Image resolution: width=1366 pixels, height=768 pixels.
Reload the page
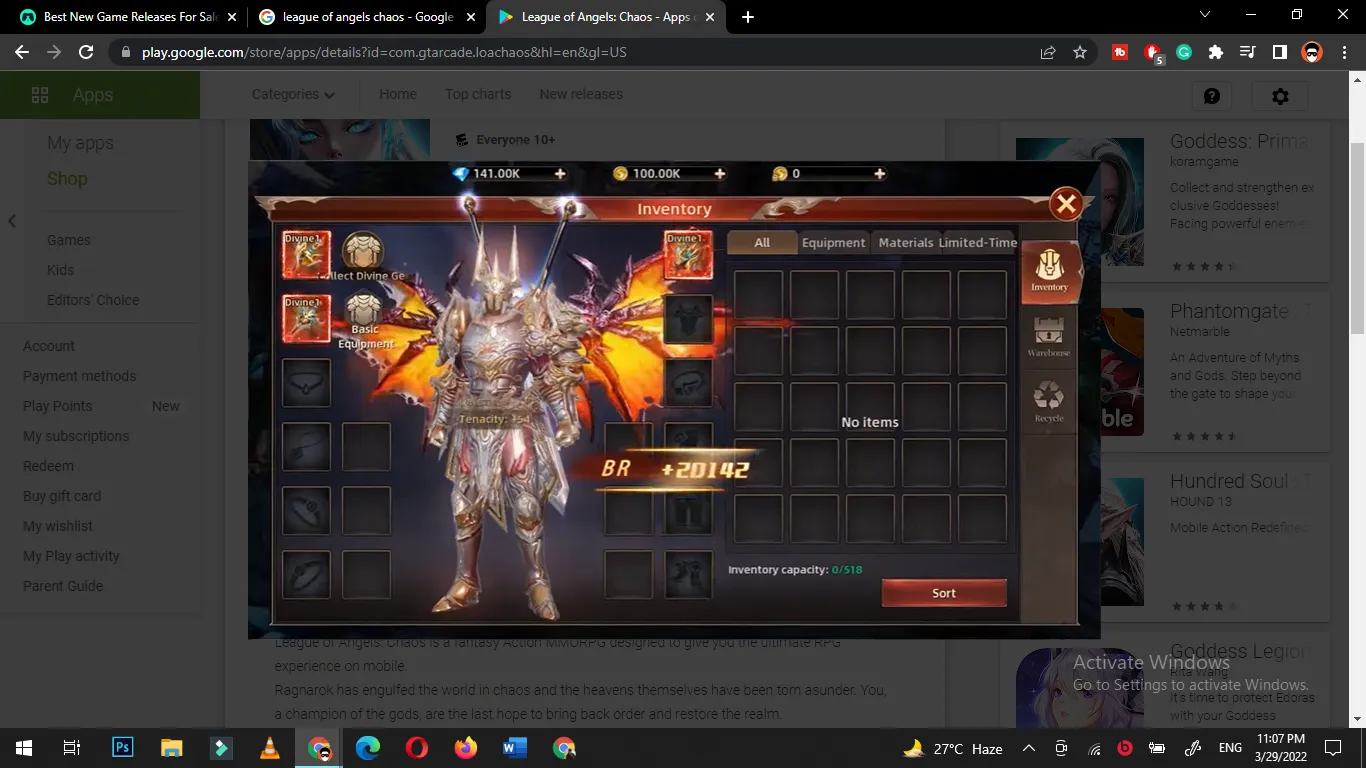coord(86,52)
